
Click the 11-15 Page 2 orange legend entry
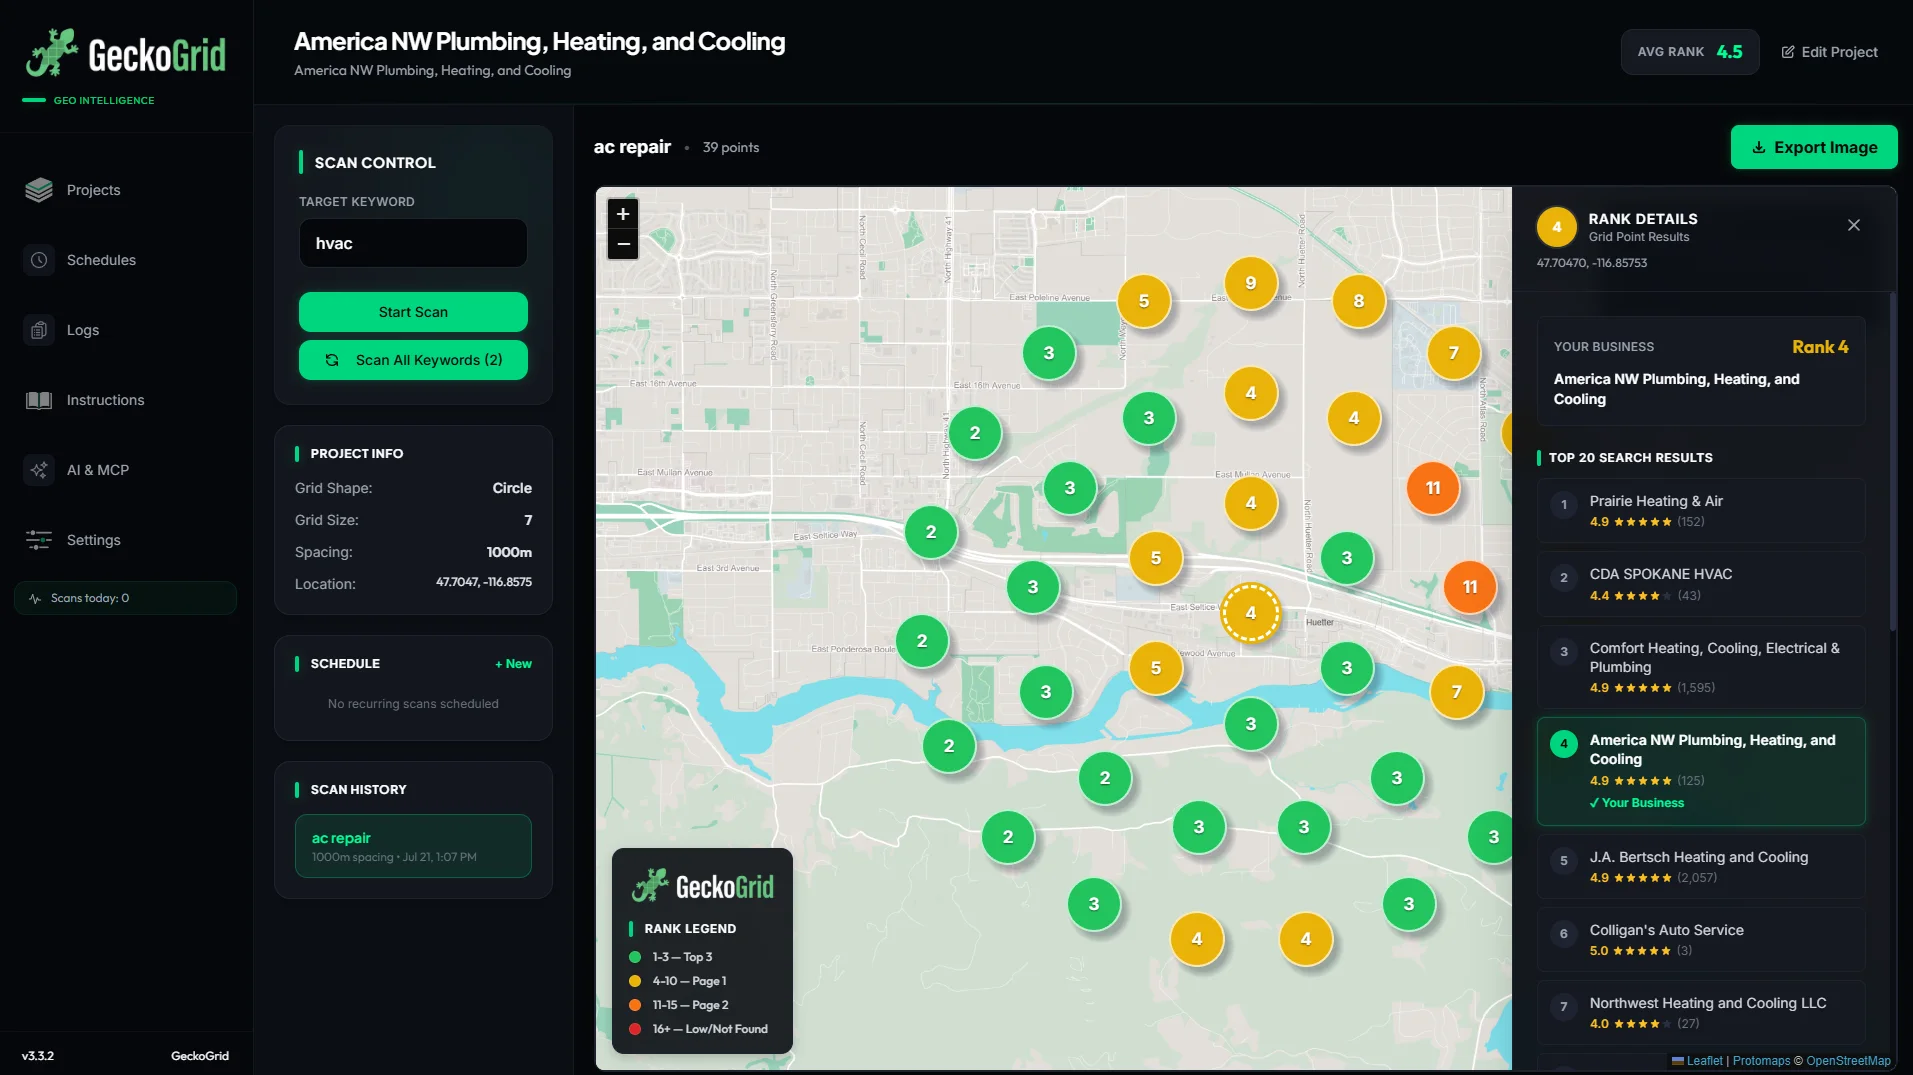(x=679, y=1005)
